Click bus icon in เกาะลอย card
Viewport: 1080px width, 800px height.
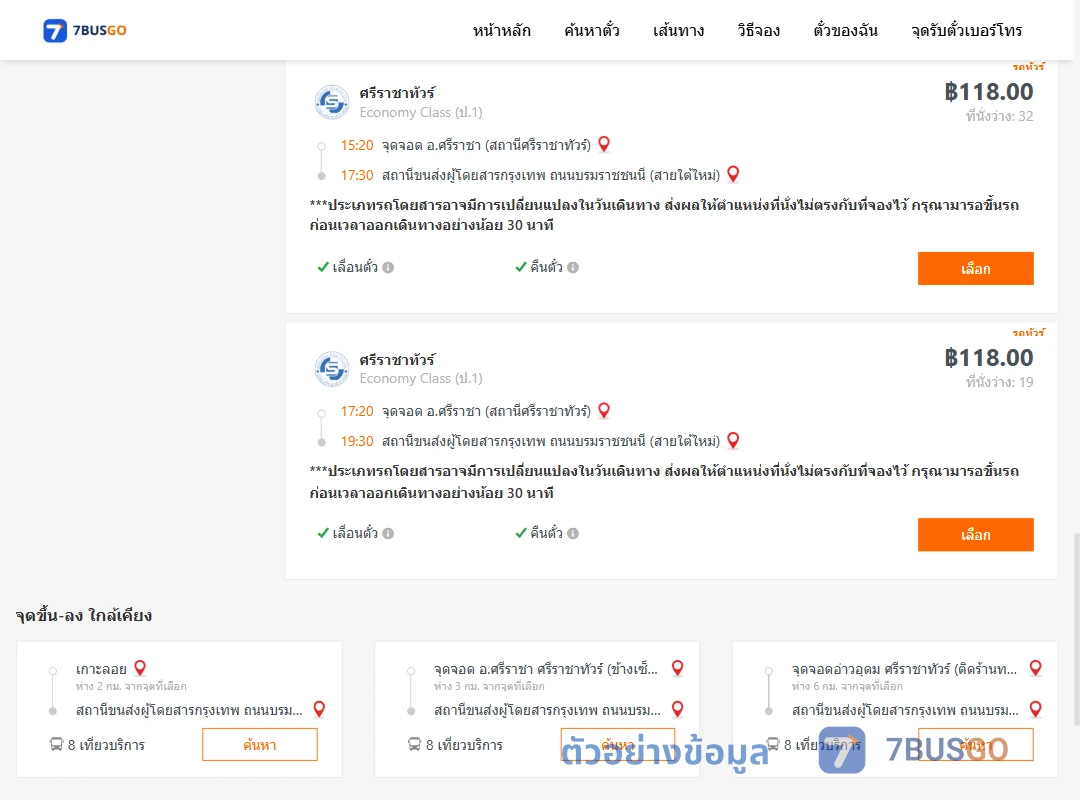(x=56, y=744)
